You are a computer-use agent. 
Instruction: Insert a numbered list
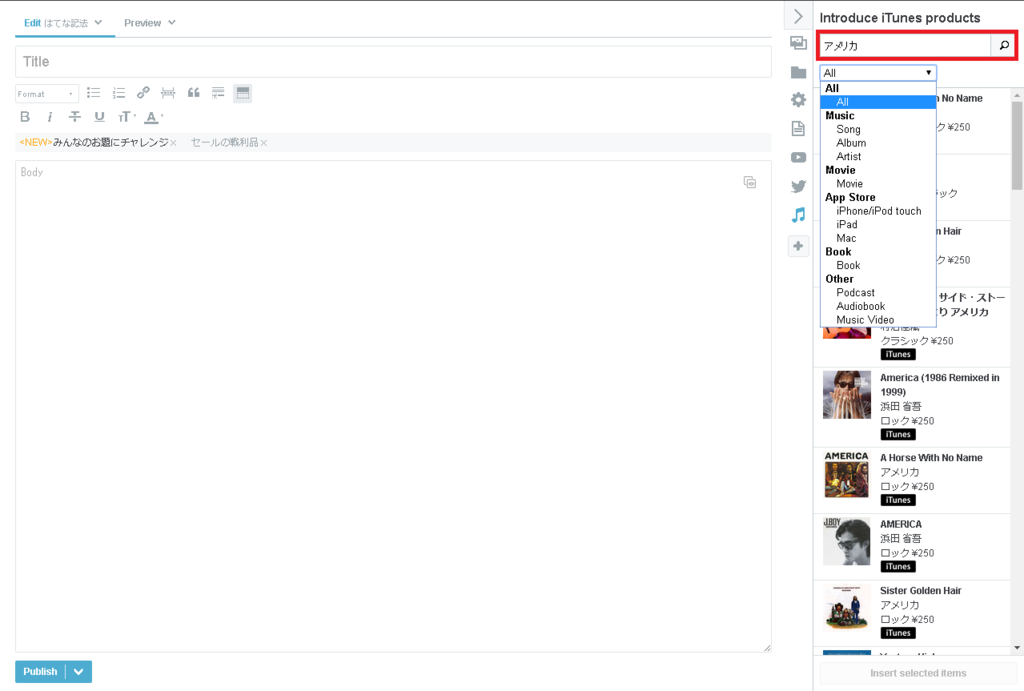[119, 93]
